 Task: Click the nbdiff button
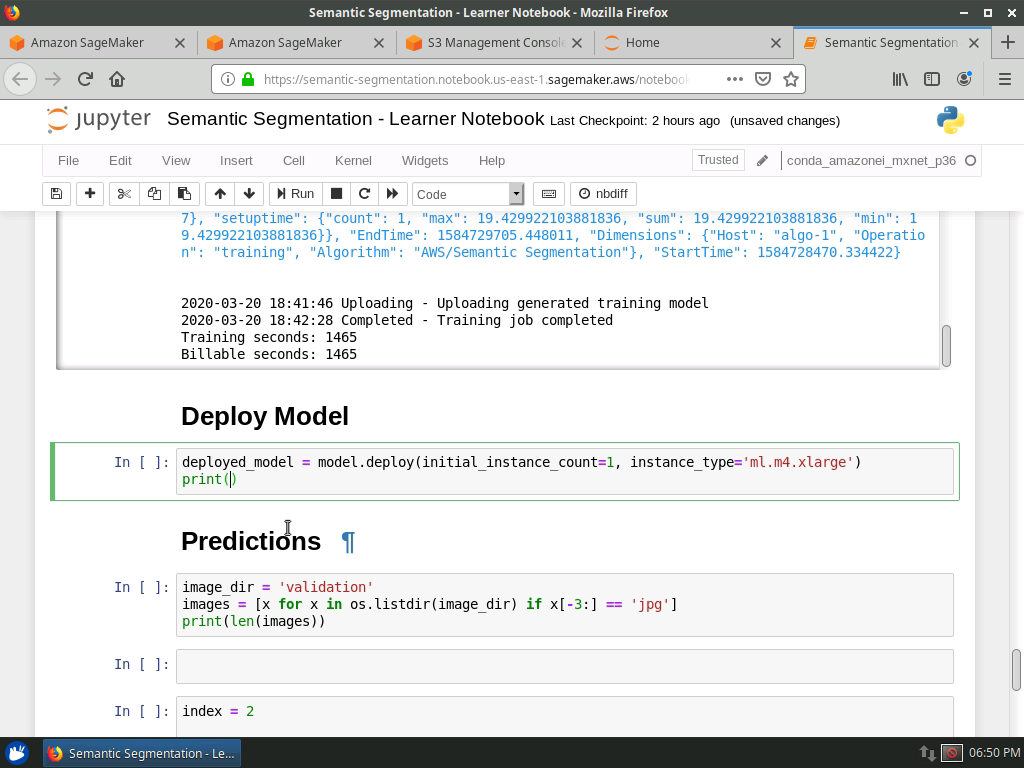tap(603, 194)
